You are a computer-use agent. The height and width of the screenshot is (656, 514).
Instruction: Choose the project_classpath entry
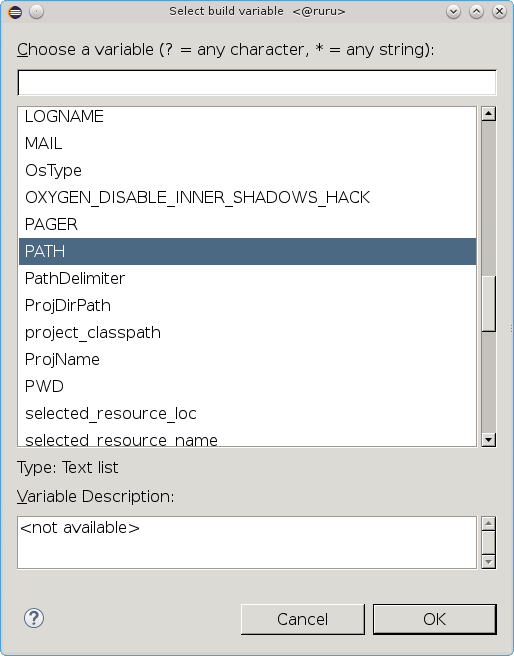(x=247, y=332)
